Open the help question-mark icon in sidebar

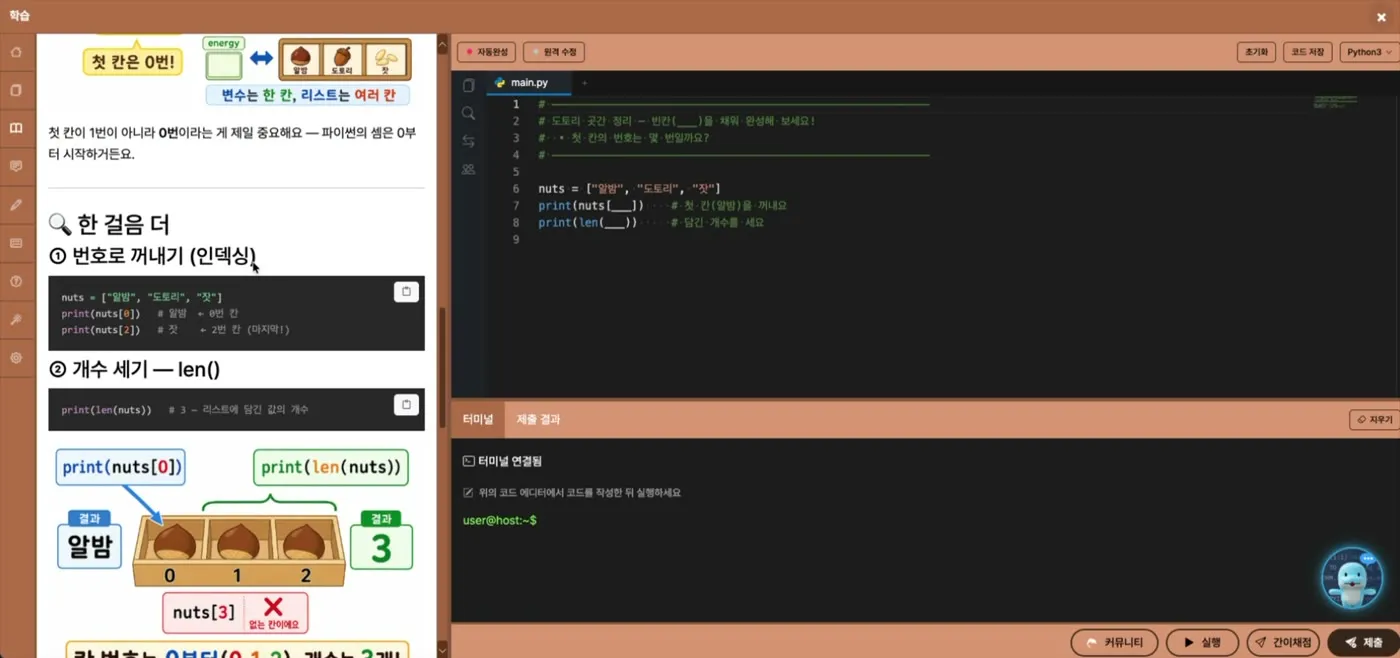(x=16, y=281)
